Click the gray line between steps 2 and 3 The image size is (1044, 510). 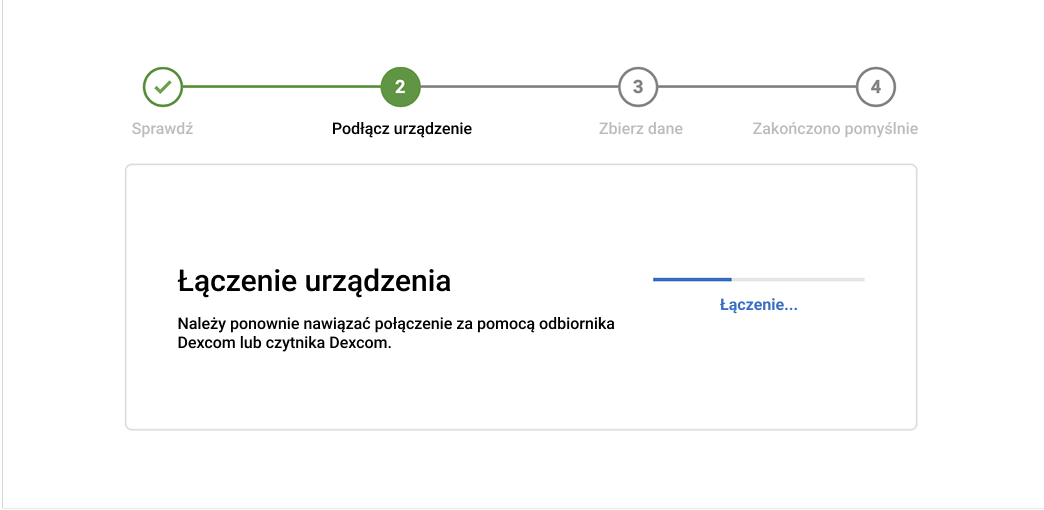(519, 87)
